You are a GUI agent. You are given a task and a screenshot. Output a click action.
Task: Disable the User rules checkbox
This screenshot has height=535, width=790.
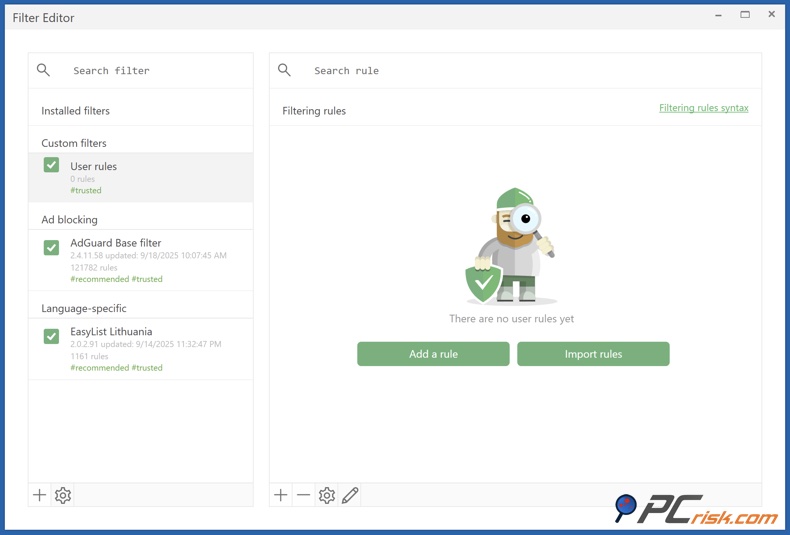[51, 165]
